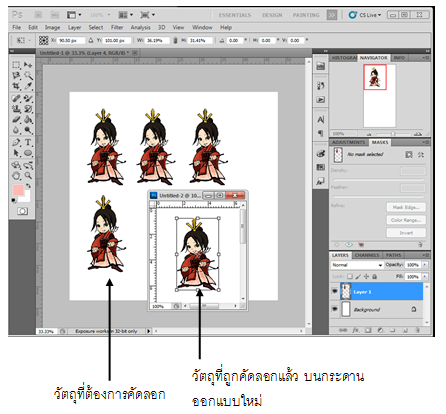Image resolution: width=446 pixels, height=414 pixels.
Task: Expand more workspaces double-arrow button
Action: 332,15
